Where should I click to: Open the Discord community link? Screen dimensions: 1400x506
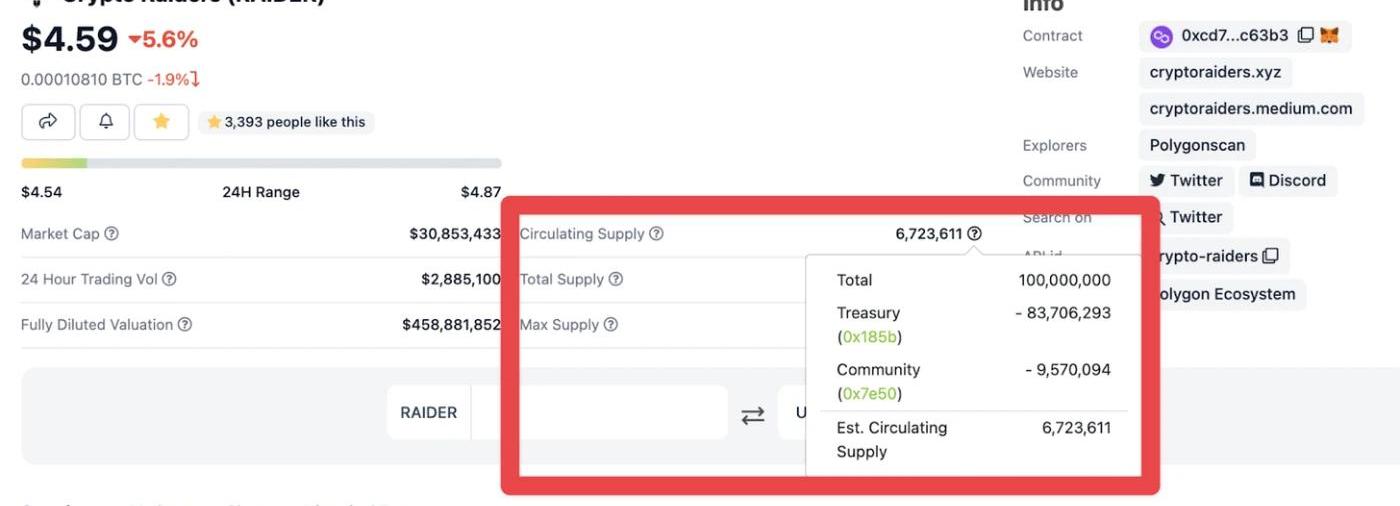click(1288, 181)
